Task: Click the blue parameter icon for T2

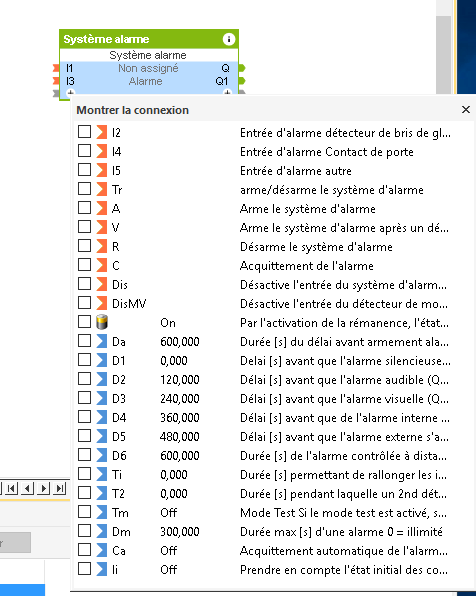Action: [102, 493]
